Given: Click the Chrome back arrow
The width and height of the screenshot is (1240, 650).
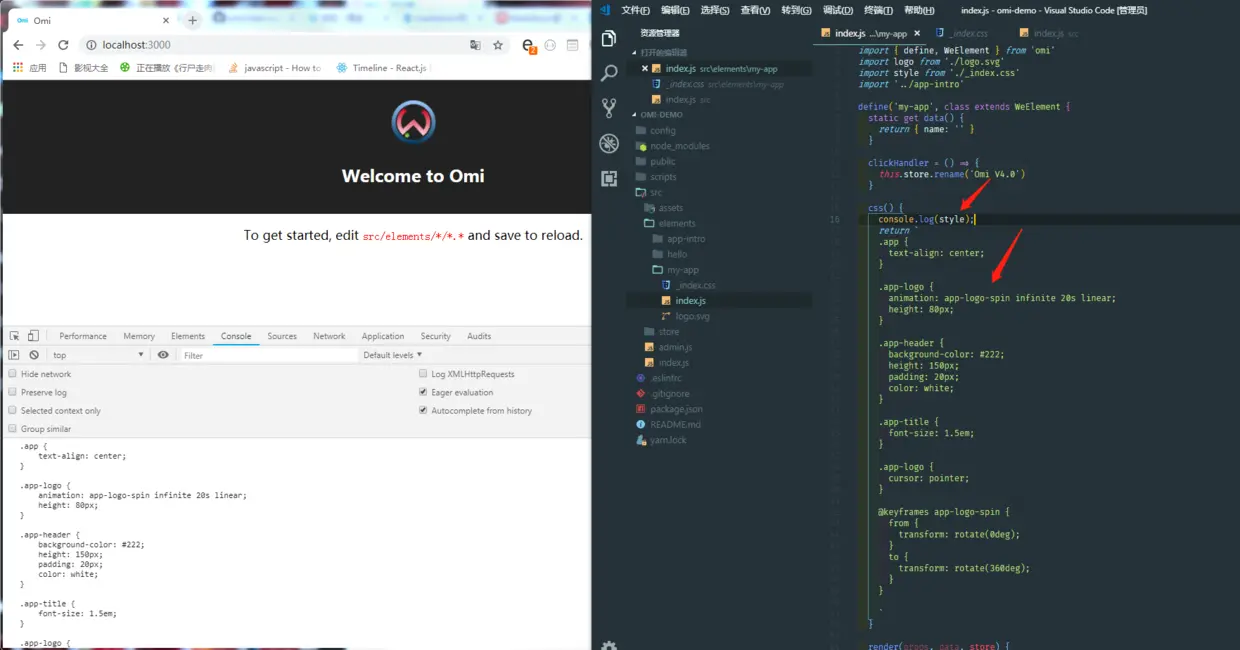Looking at the screenshot, I should point(18,45).
